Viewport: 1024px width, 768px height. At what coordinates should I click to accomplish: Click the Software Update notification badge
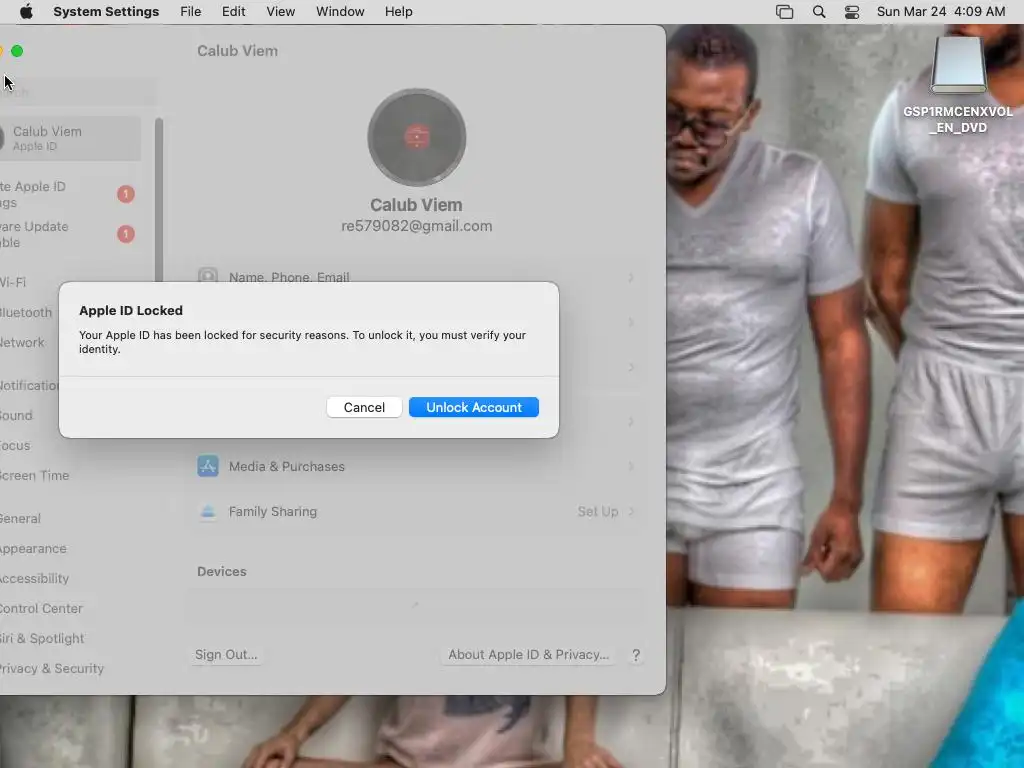(126, 234)
